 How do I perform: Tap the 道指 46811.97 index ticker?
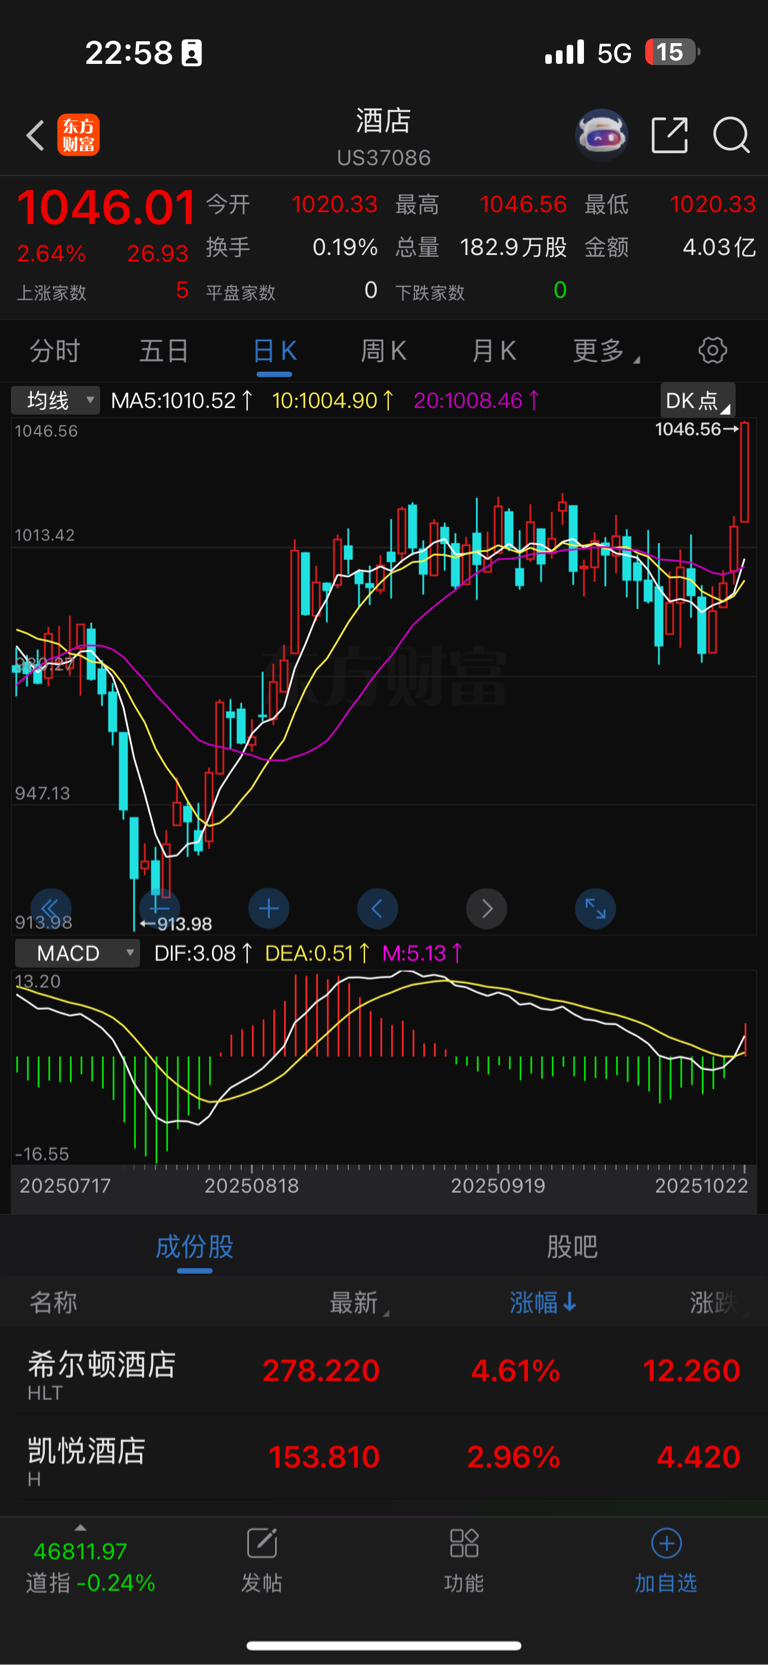tap(89, 1567)
